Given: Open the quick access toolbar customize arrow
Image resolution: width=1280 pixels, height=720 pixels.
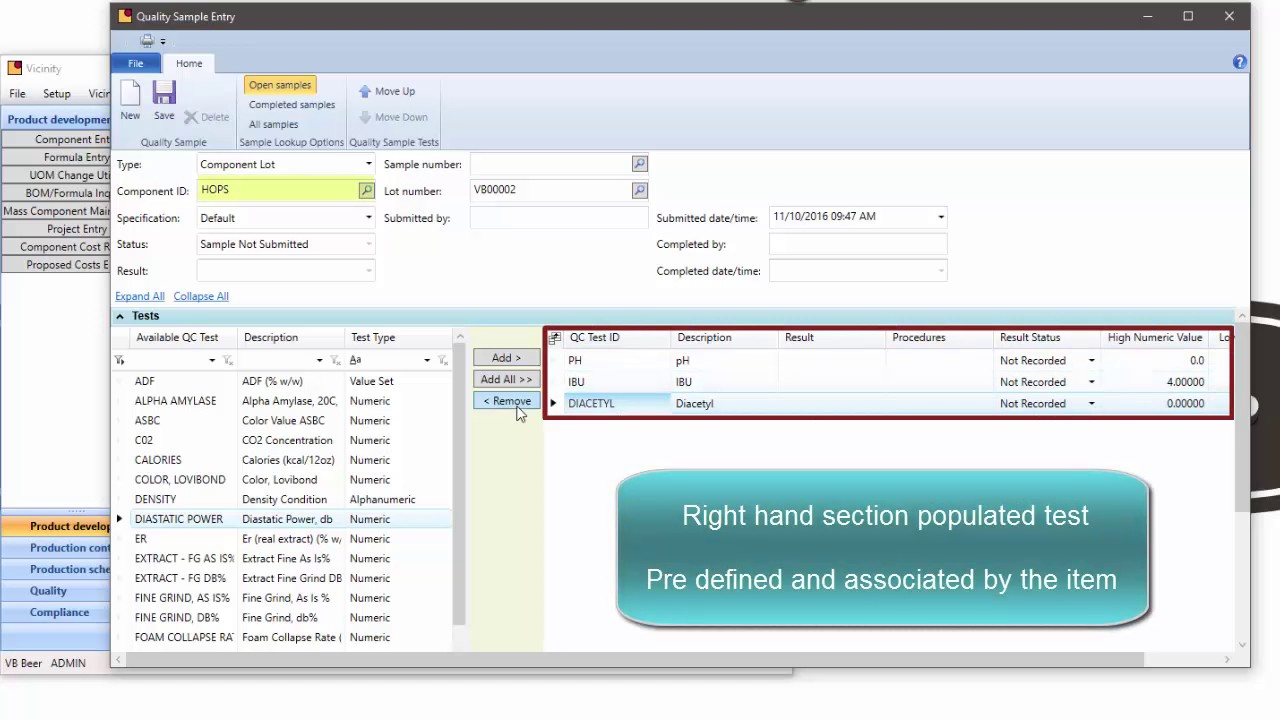Looking at the screenshot, I should point(163,41).
